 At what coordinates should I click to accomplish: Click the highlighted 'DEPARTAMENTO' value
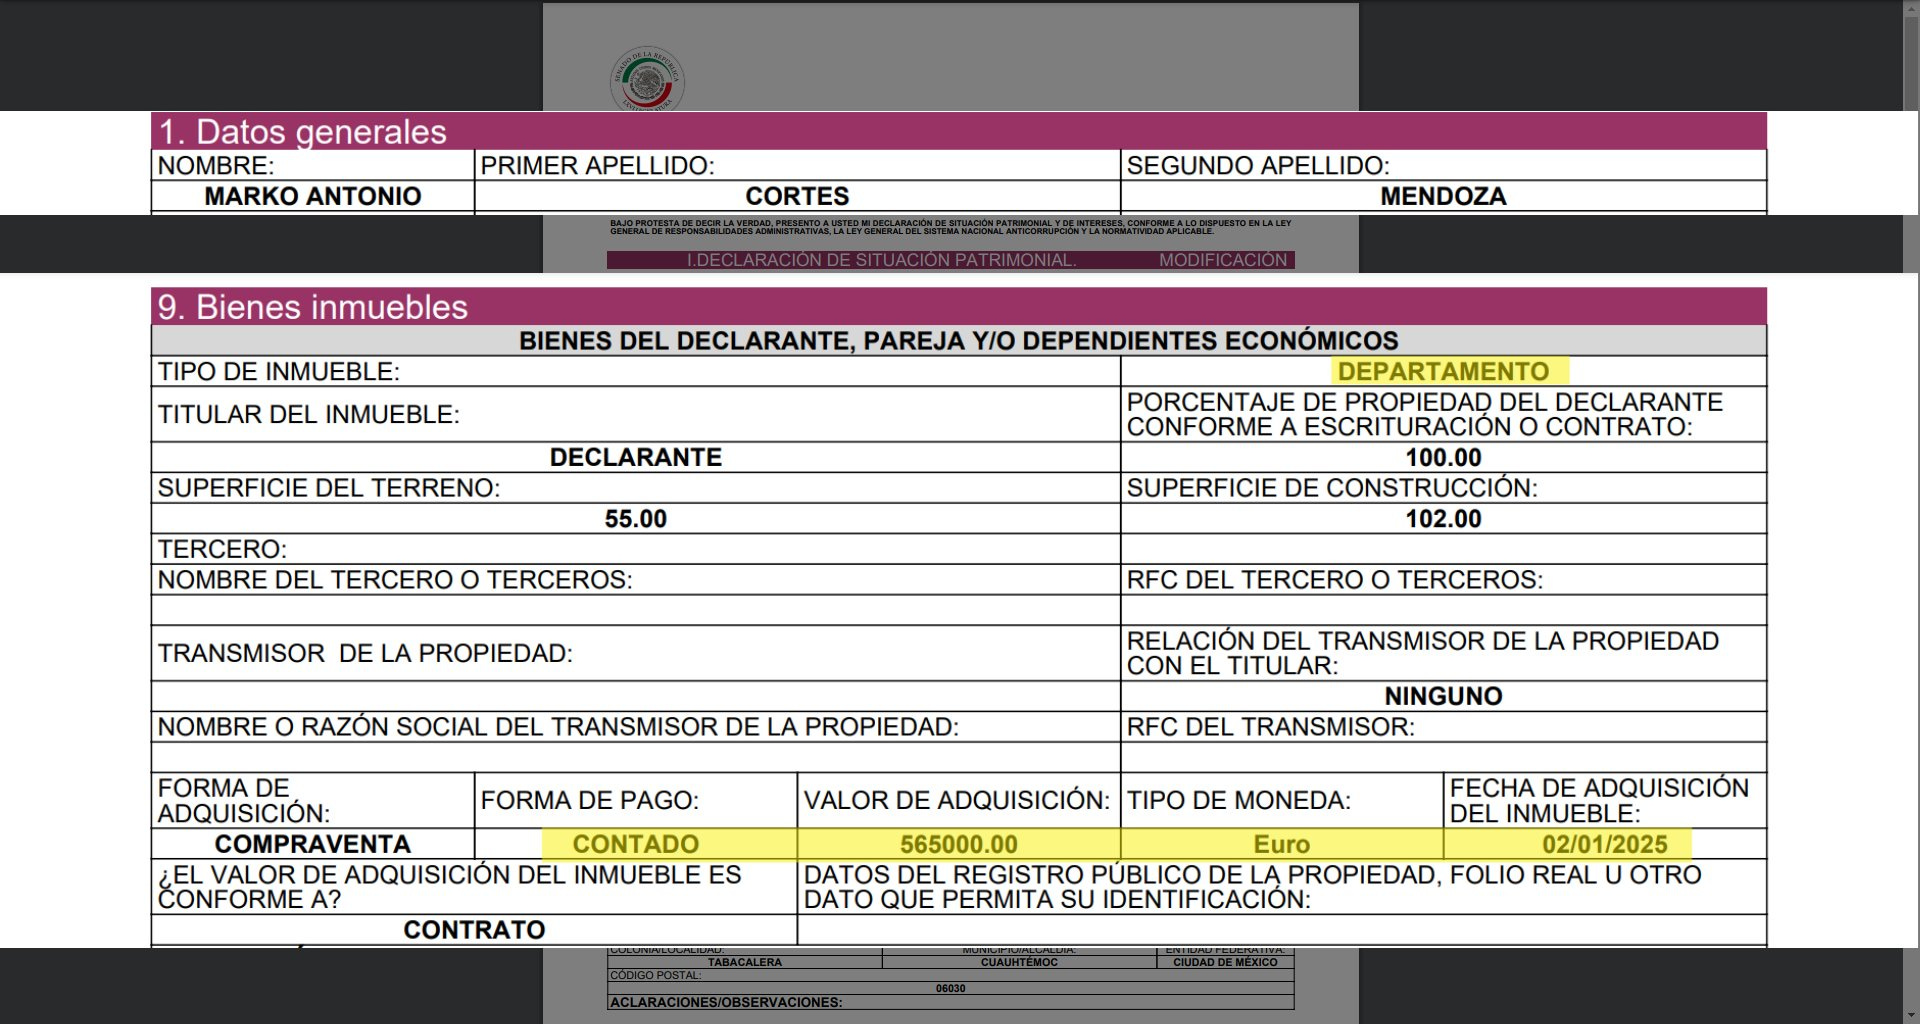[1443, 371]
